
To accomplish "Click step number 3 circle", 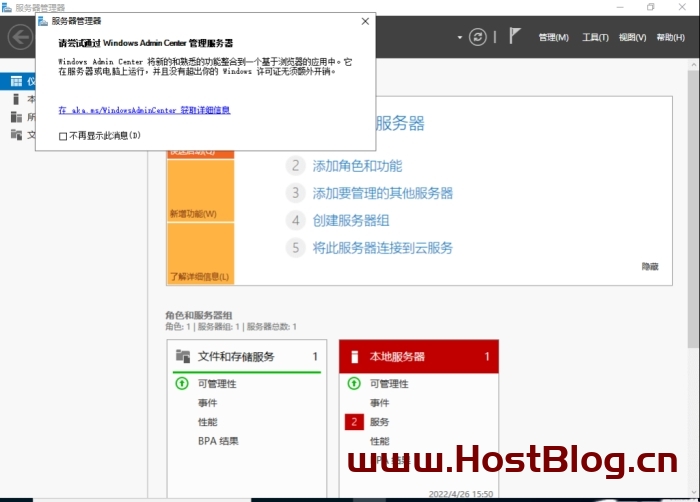I will tap(296, 193).
